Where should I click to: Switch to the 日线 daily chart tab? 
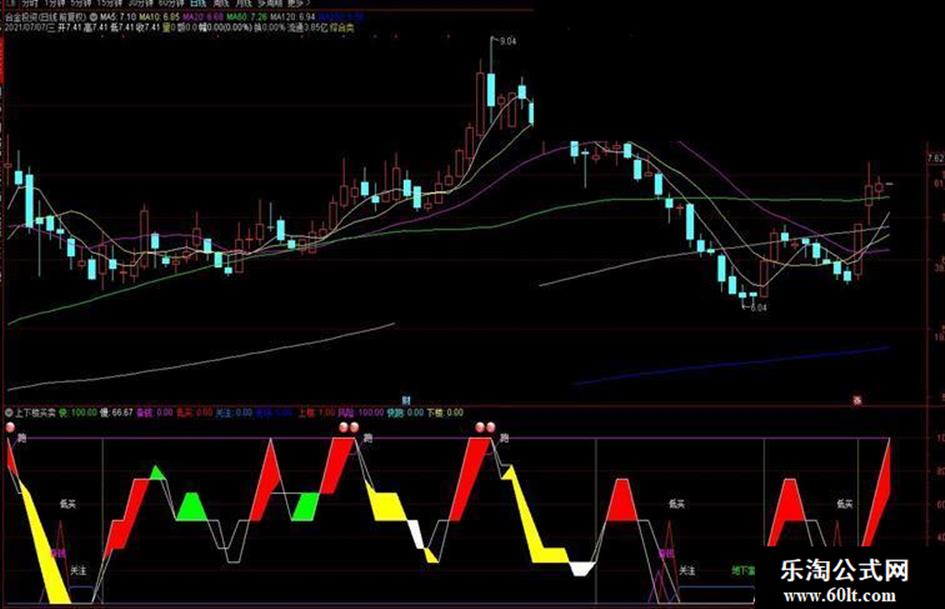(x=198, y=3)
